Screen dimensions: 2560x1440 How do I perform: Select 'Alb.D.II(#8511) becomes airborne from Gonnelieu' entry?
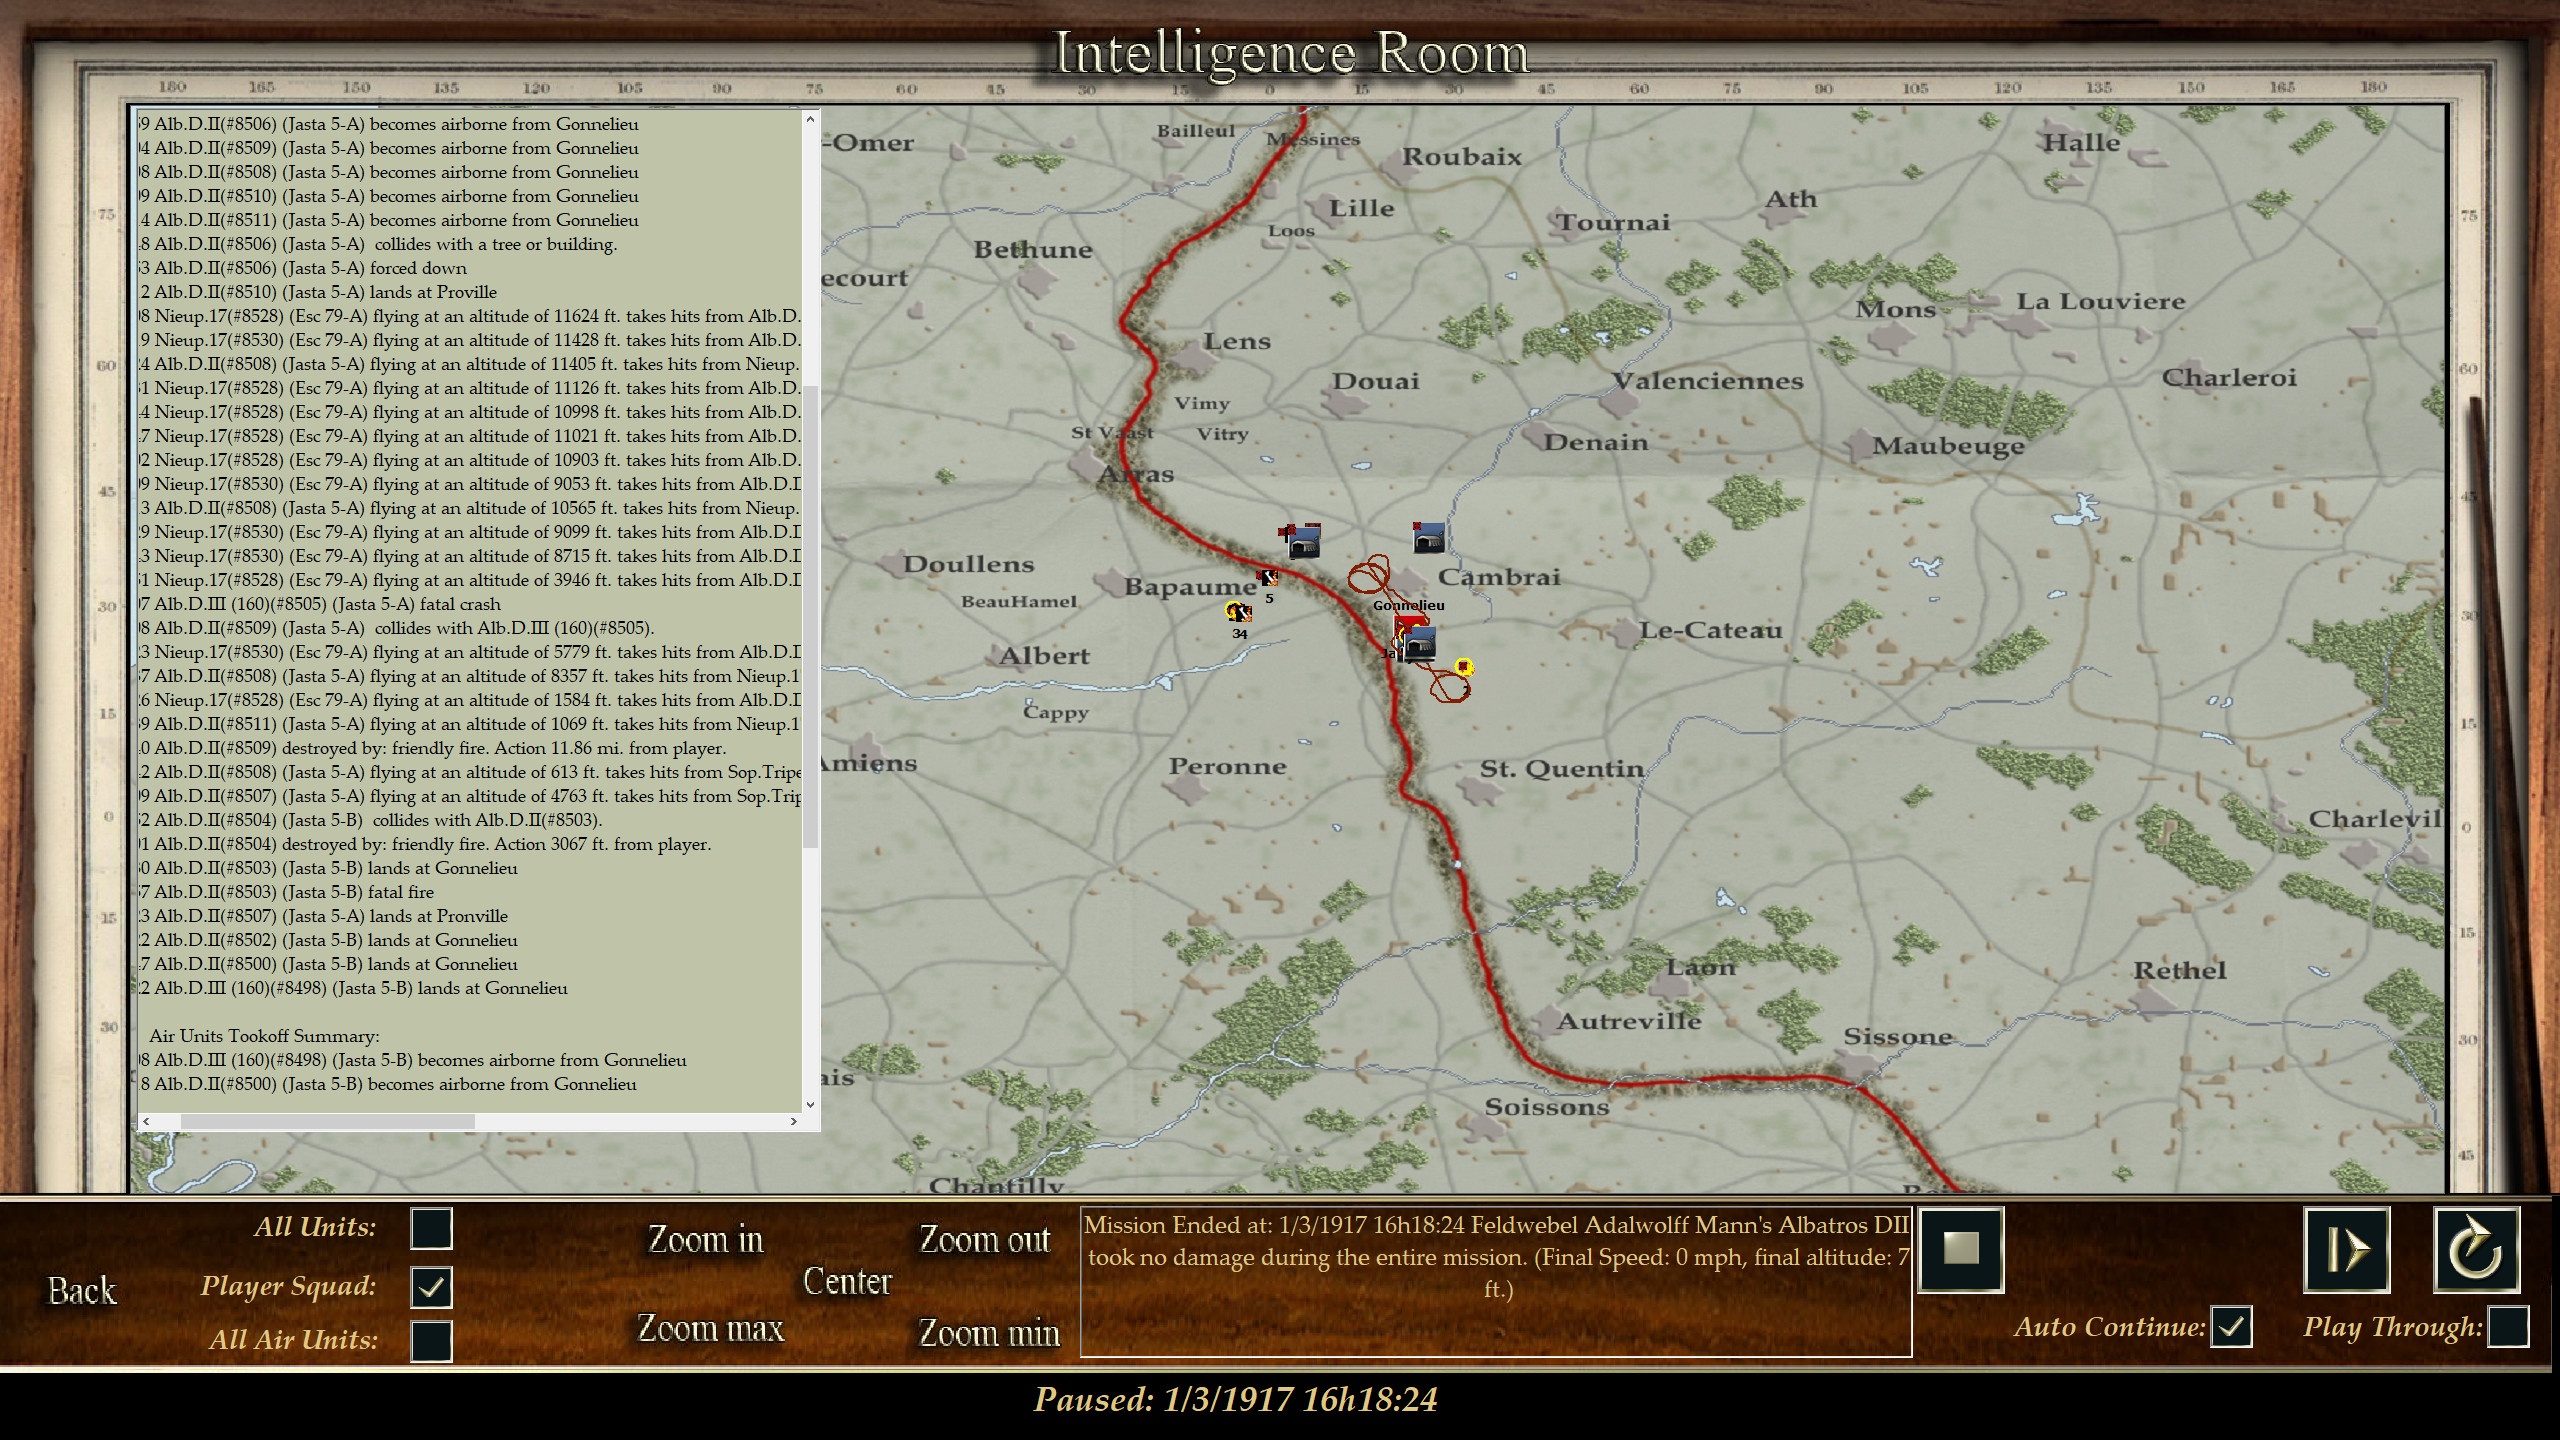388,220
